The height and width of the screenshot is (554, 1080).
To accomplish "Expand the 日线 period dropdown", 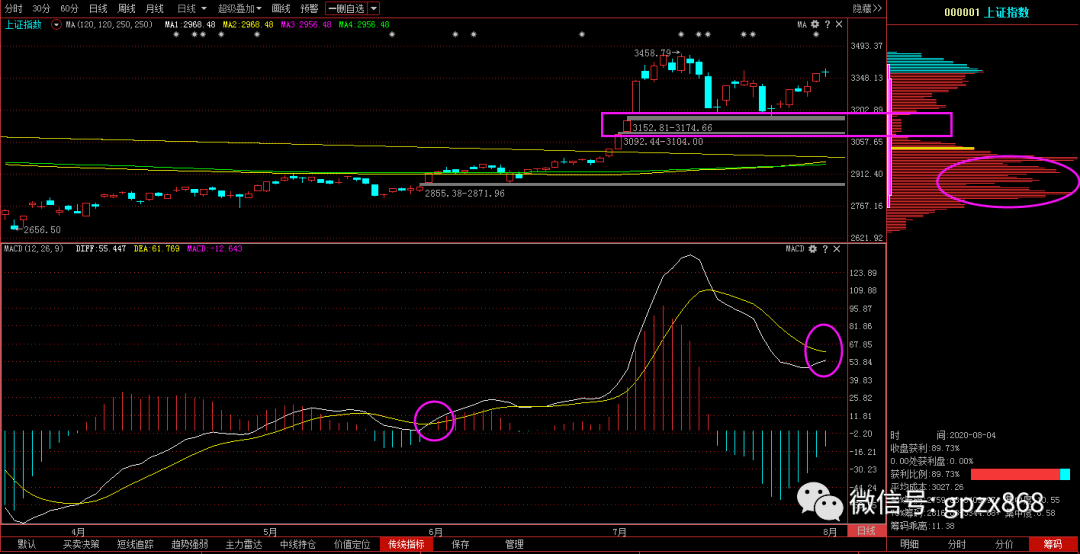I will pos(191,8).
